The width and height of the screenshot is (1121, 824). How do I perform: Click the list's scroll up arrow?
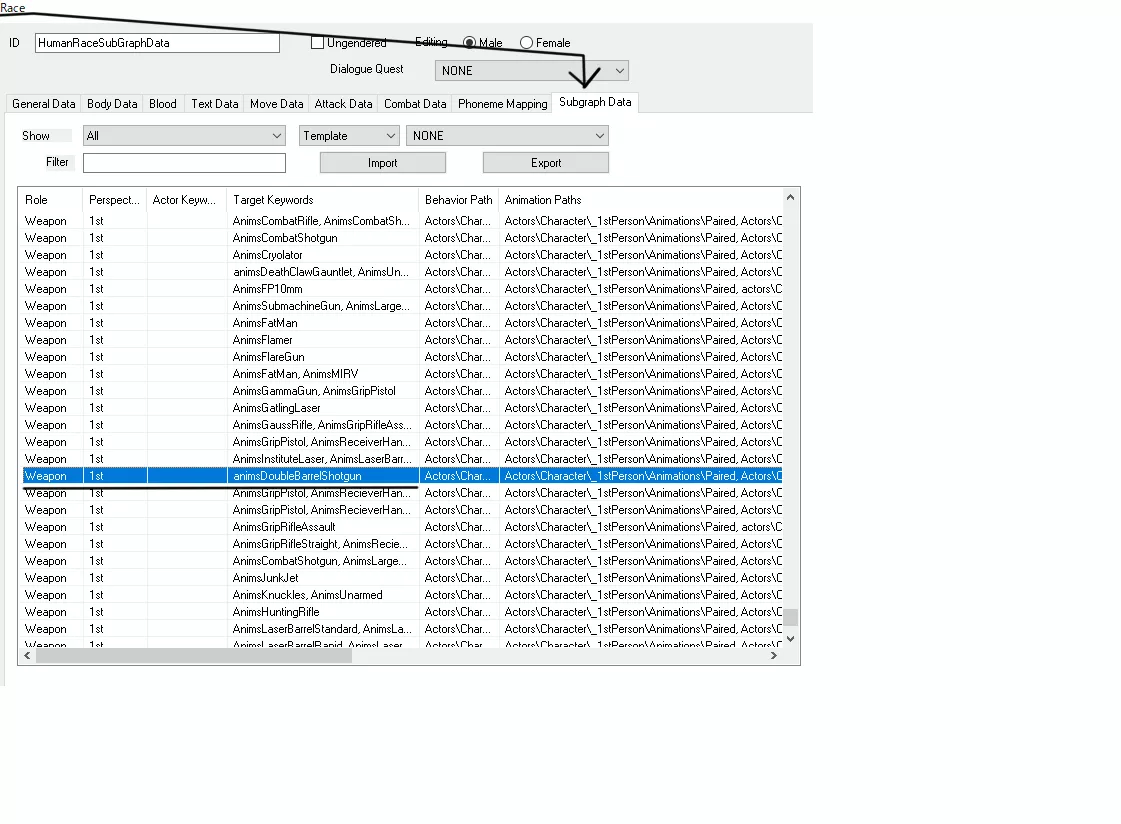click(790, 197)
